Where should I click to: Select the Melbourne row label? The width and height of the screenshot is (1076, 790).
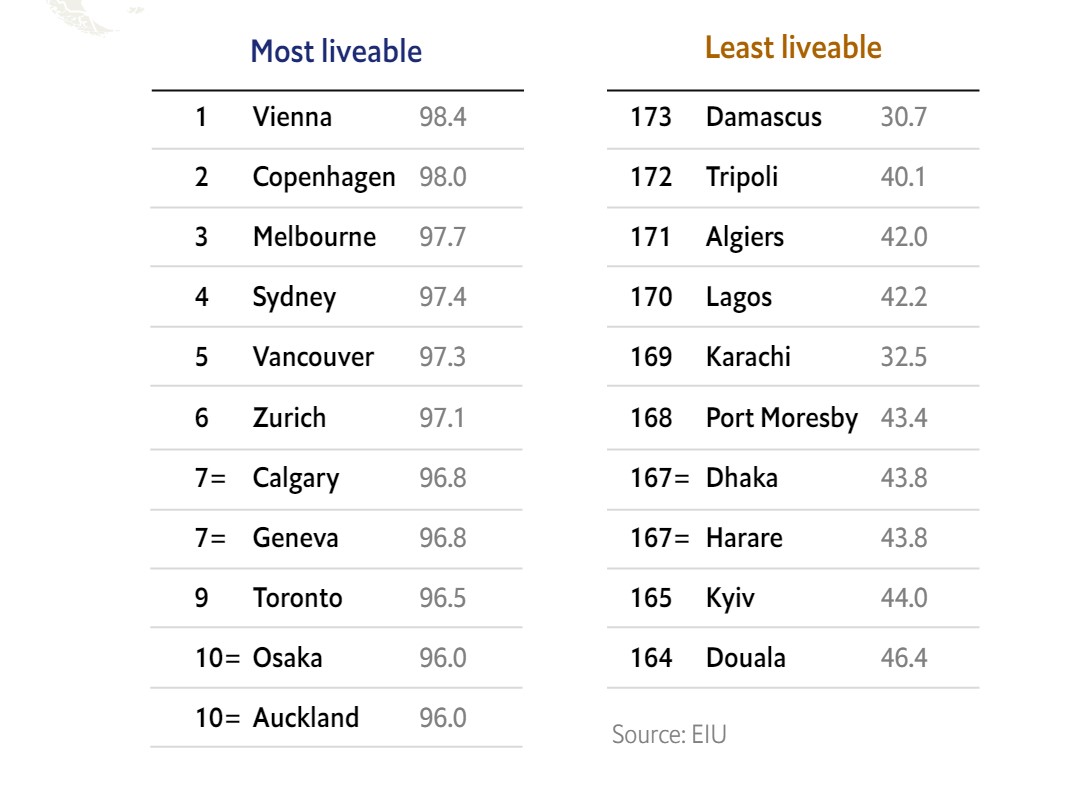tap(314, 237)
